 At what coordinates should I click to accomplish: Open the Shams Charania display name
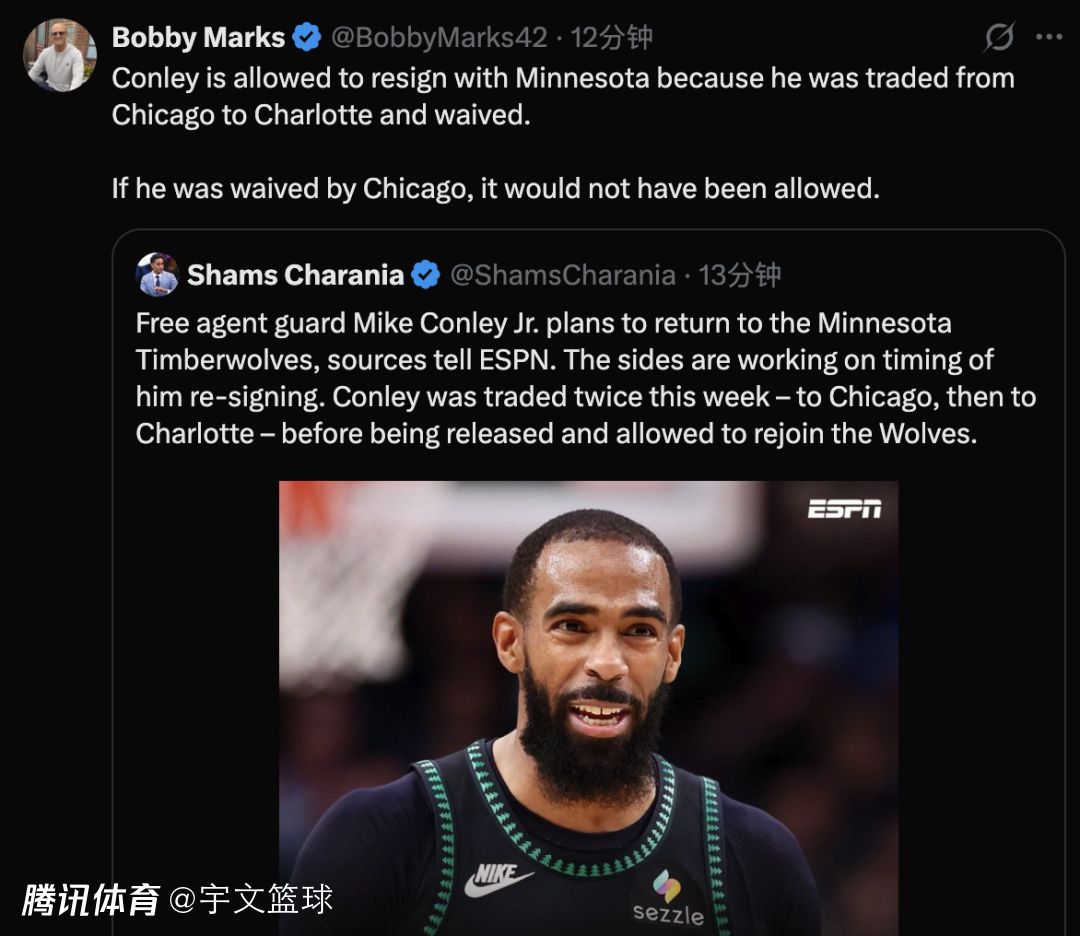[295, 275]
